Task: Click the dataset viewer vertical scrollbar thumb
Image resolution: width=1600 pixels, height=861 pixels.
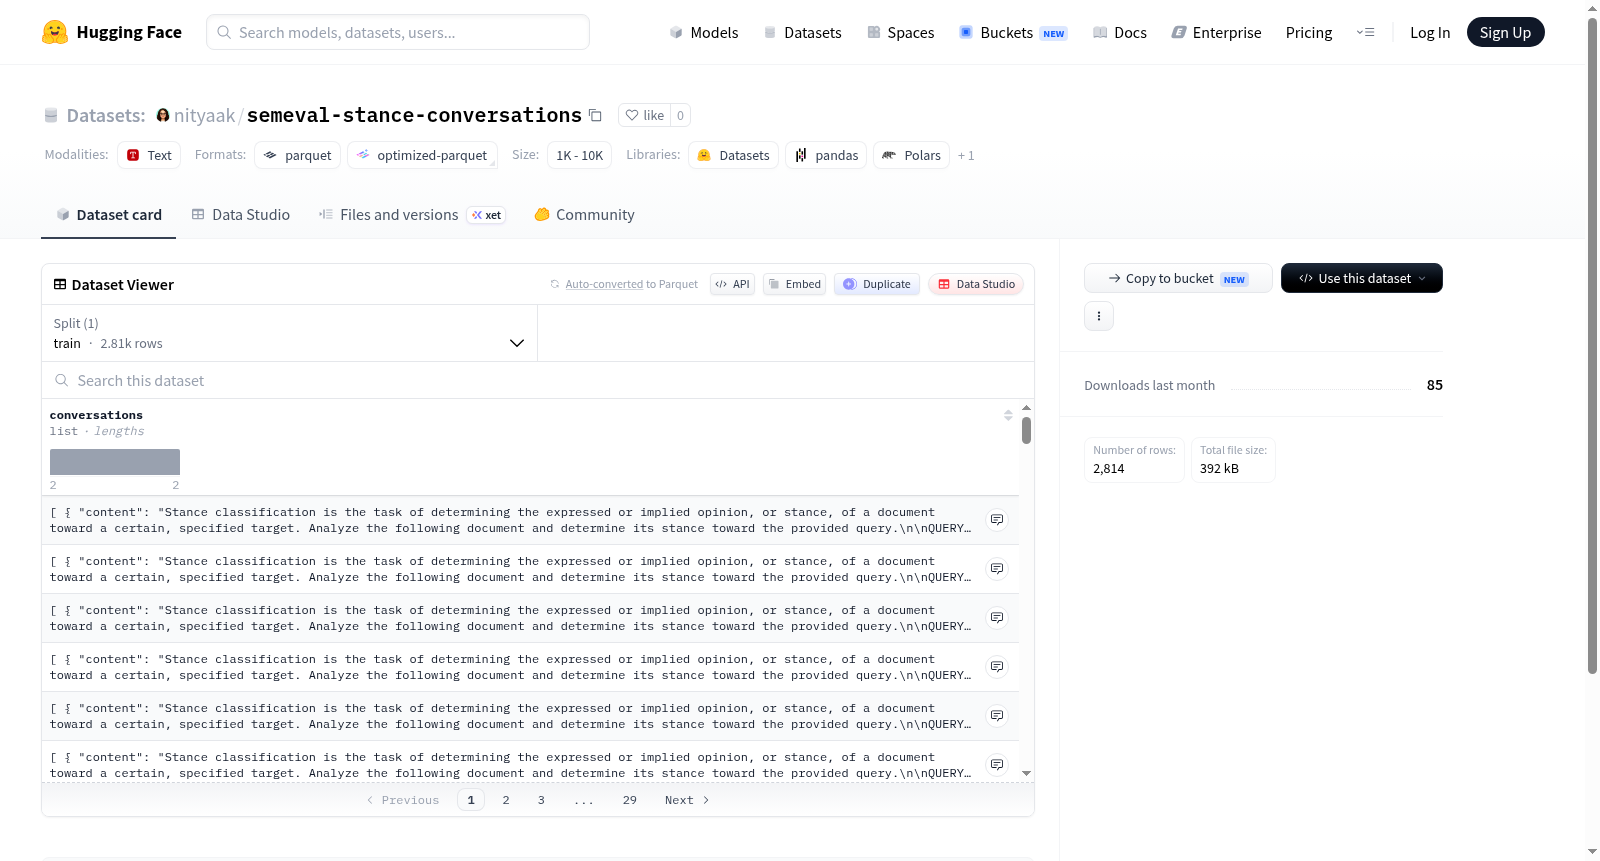Action: [x=1026, y=431]
